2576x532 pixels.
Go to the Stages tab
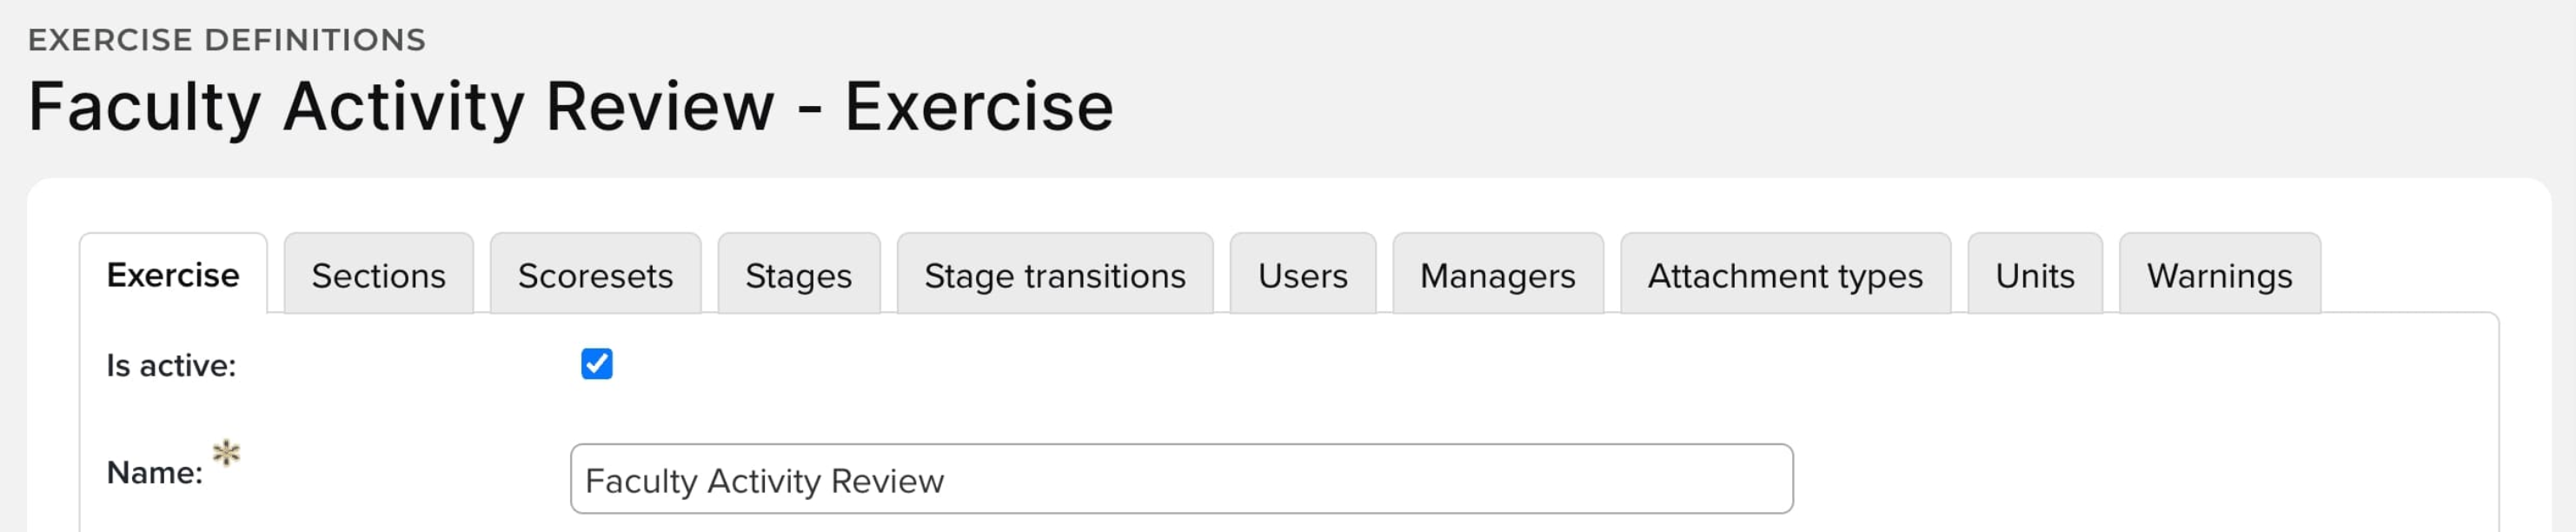(x=798, y=275)
